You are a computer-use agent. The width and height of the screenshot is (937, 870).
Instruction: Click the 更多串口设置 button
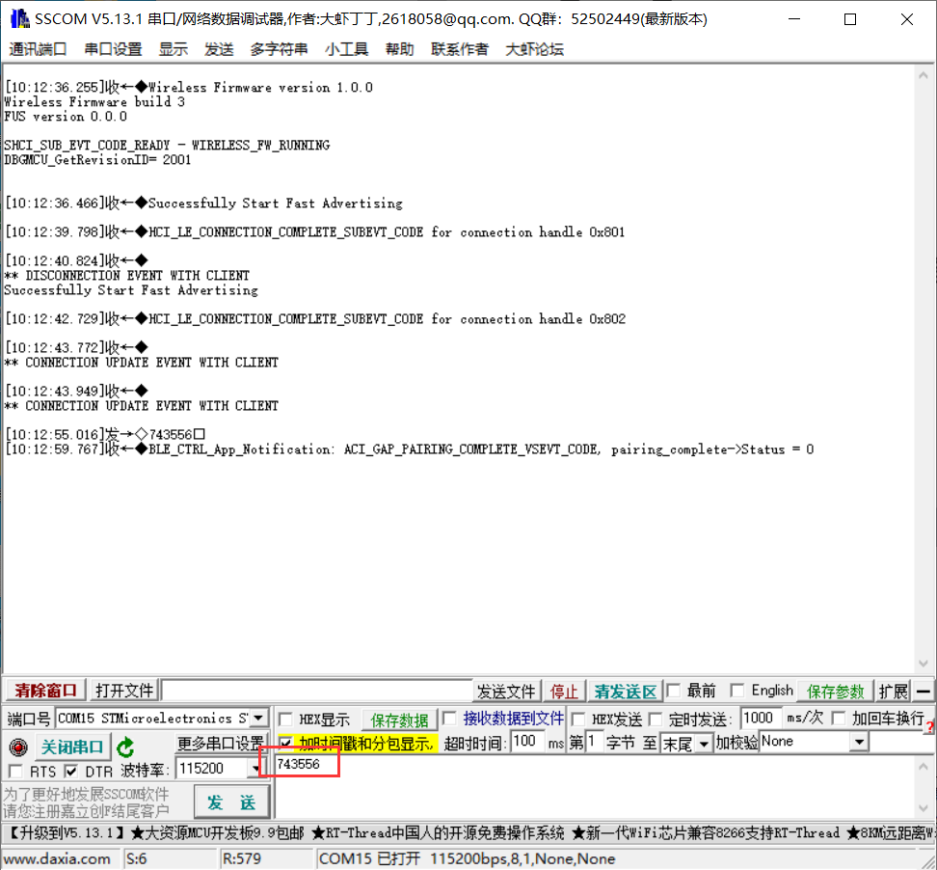click(x=220, y=743)
